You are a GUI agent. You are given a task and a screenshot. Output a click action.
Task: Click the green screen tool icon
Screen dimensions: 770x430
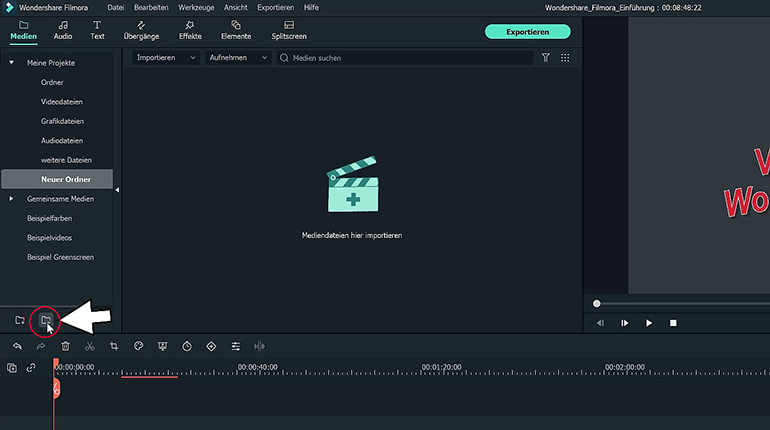coord(163,347)
